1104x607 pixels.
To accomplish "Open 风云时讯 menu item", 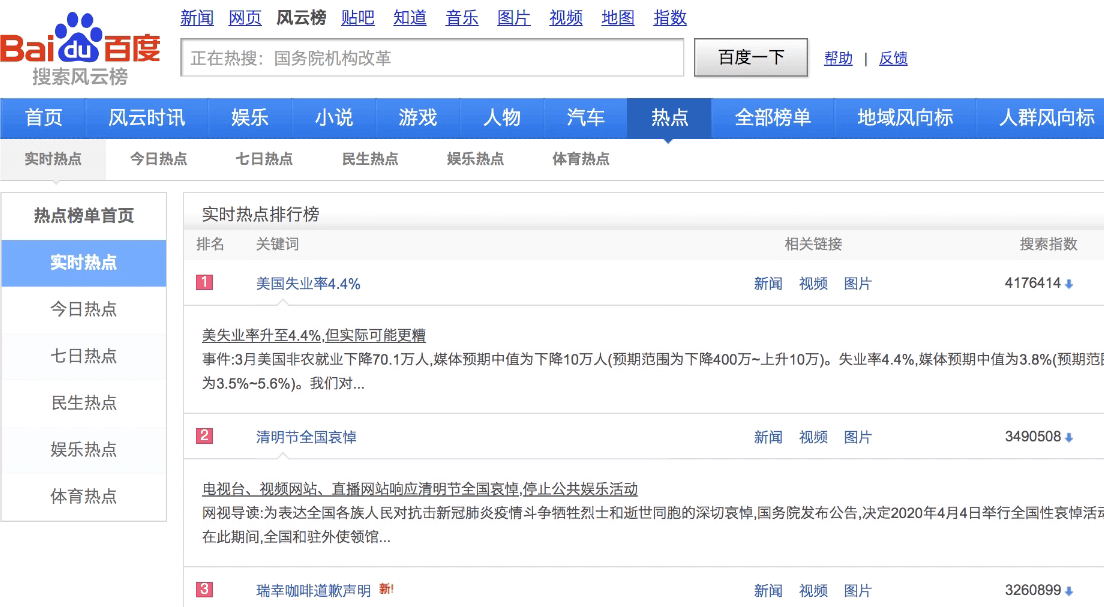I will pyautogui.click(x=146, y=118).
